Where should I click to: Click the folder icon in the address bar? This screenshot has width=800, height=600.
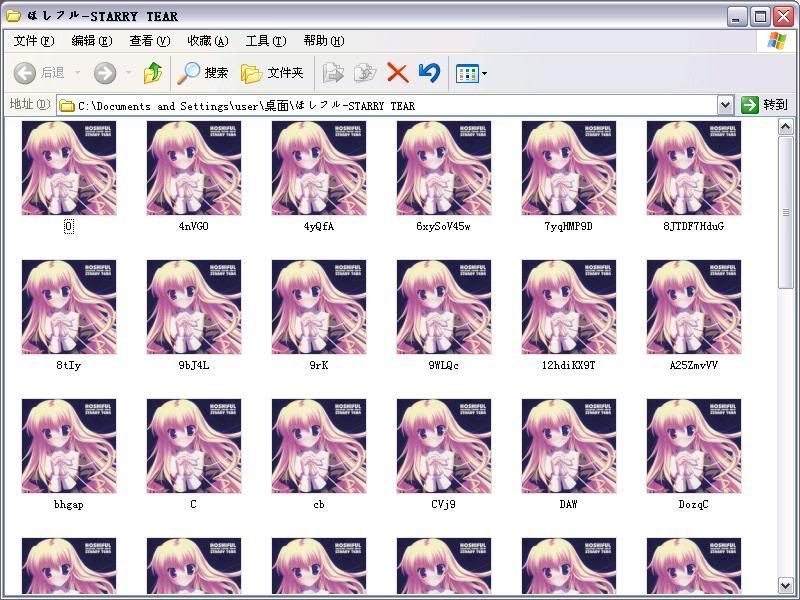click(x=67, y=106)
